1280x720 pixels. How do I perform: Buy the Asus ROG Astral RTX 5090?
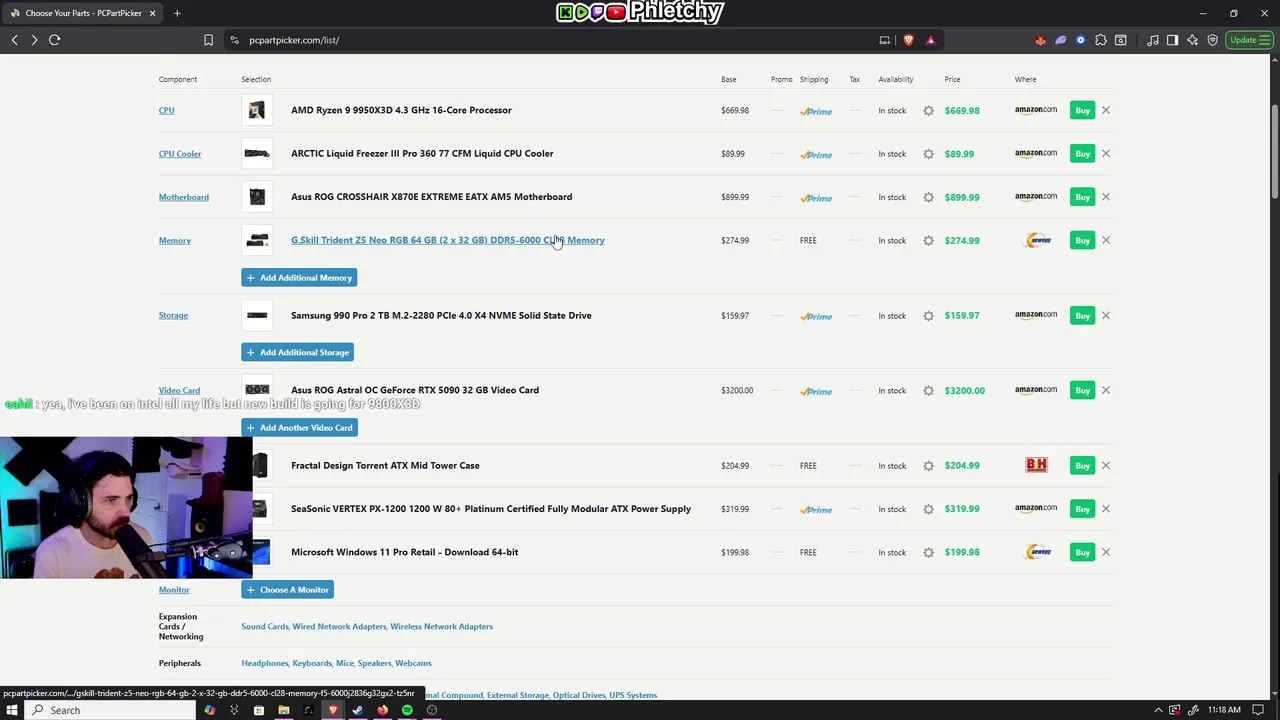[x=1082, y=390]
